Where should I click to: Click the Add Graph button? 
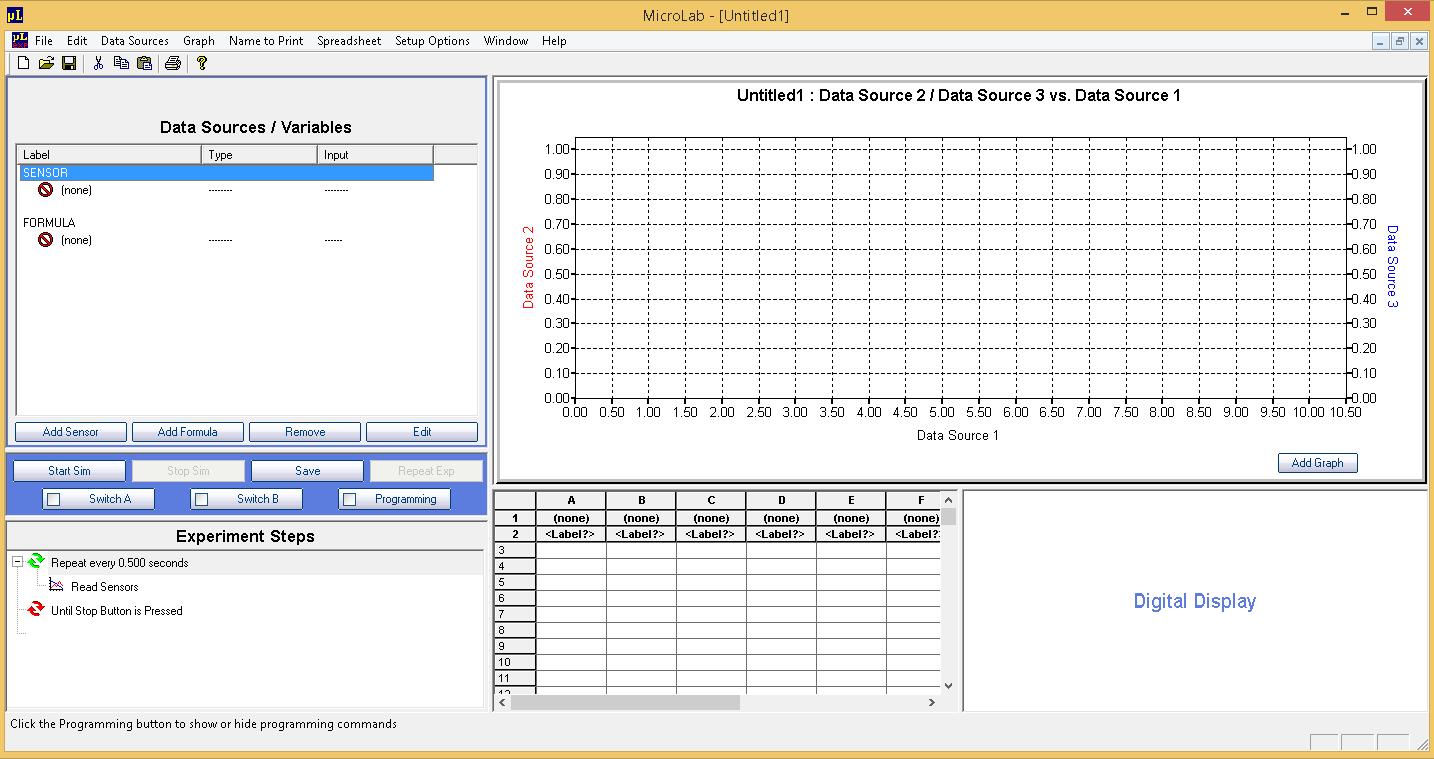point(1317,463)
